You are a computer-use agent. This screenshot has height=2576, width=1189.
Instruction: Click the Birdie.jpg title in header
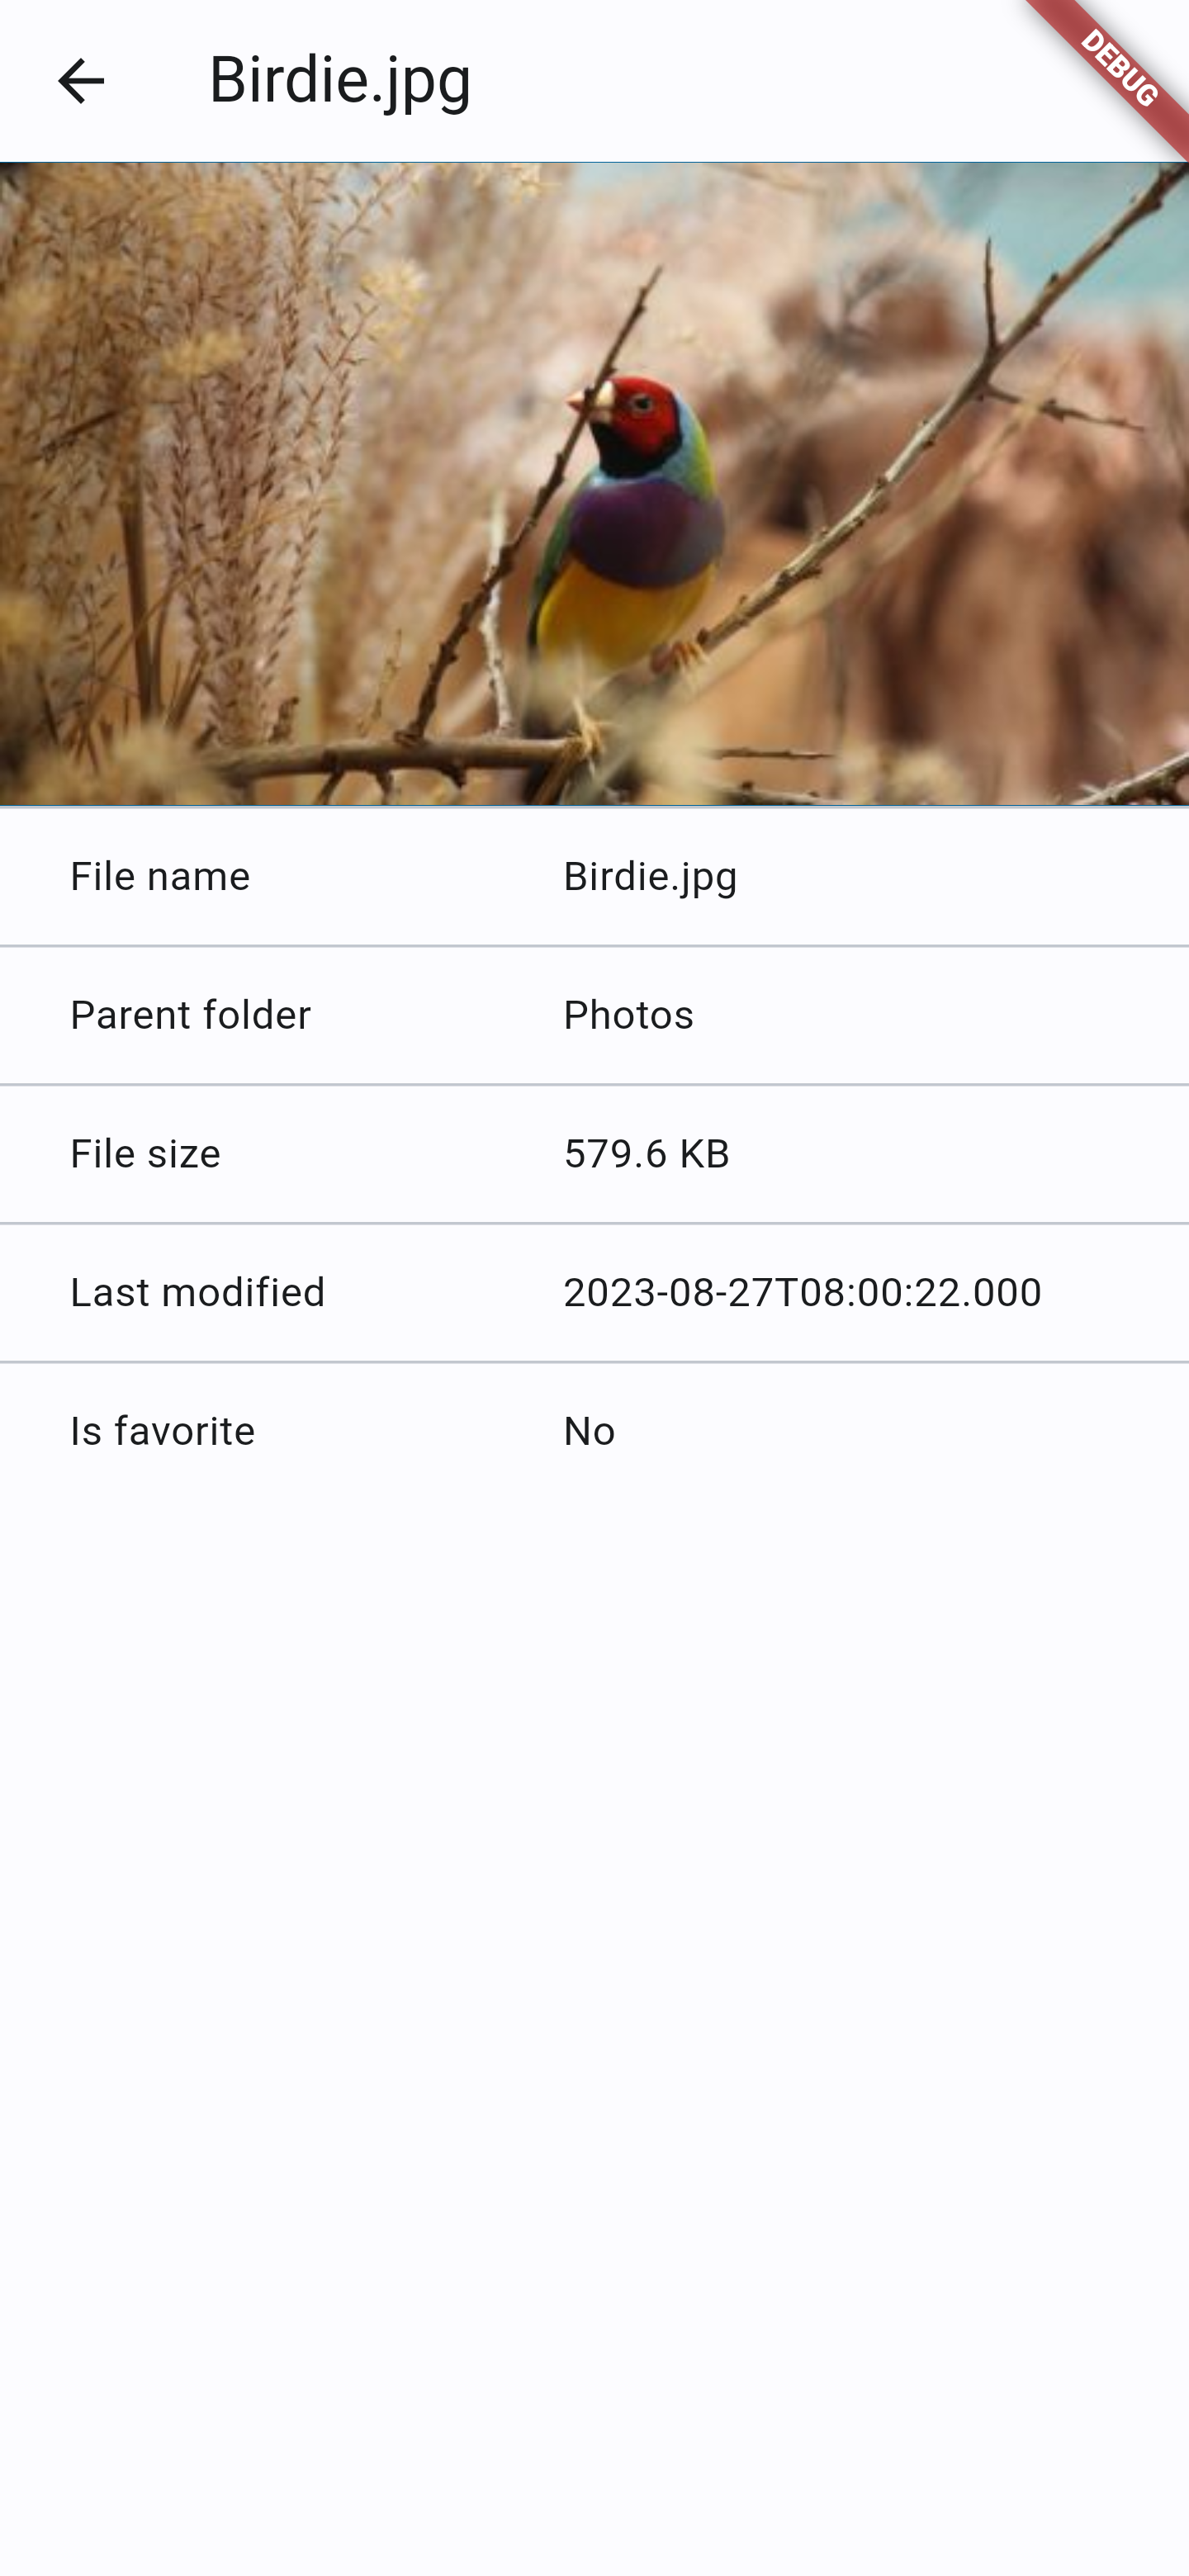click(x=340, y=80)
